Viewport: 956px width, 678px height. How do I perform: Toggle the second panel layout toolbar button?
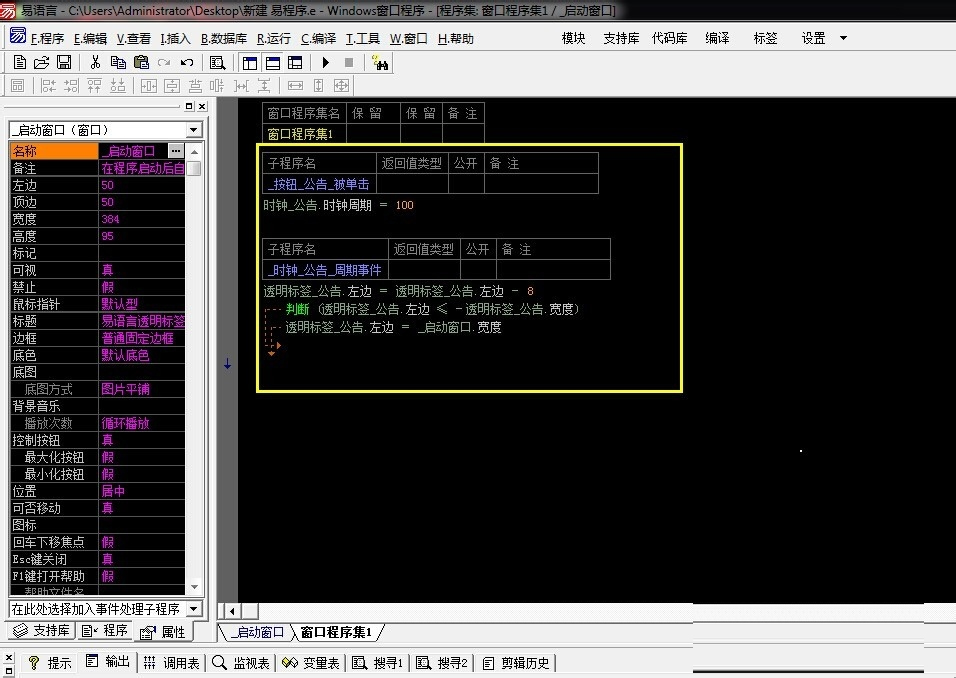(272, 63)
